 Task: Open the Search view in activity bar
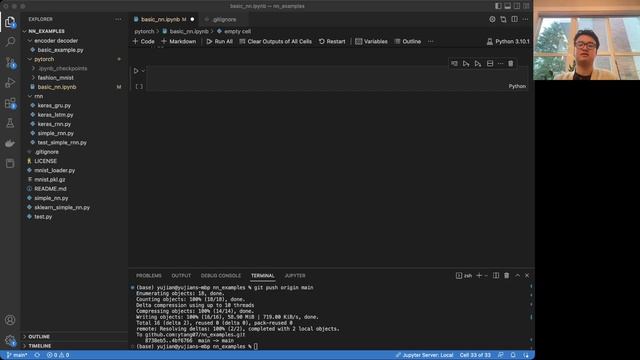10,42
